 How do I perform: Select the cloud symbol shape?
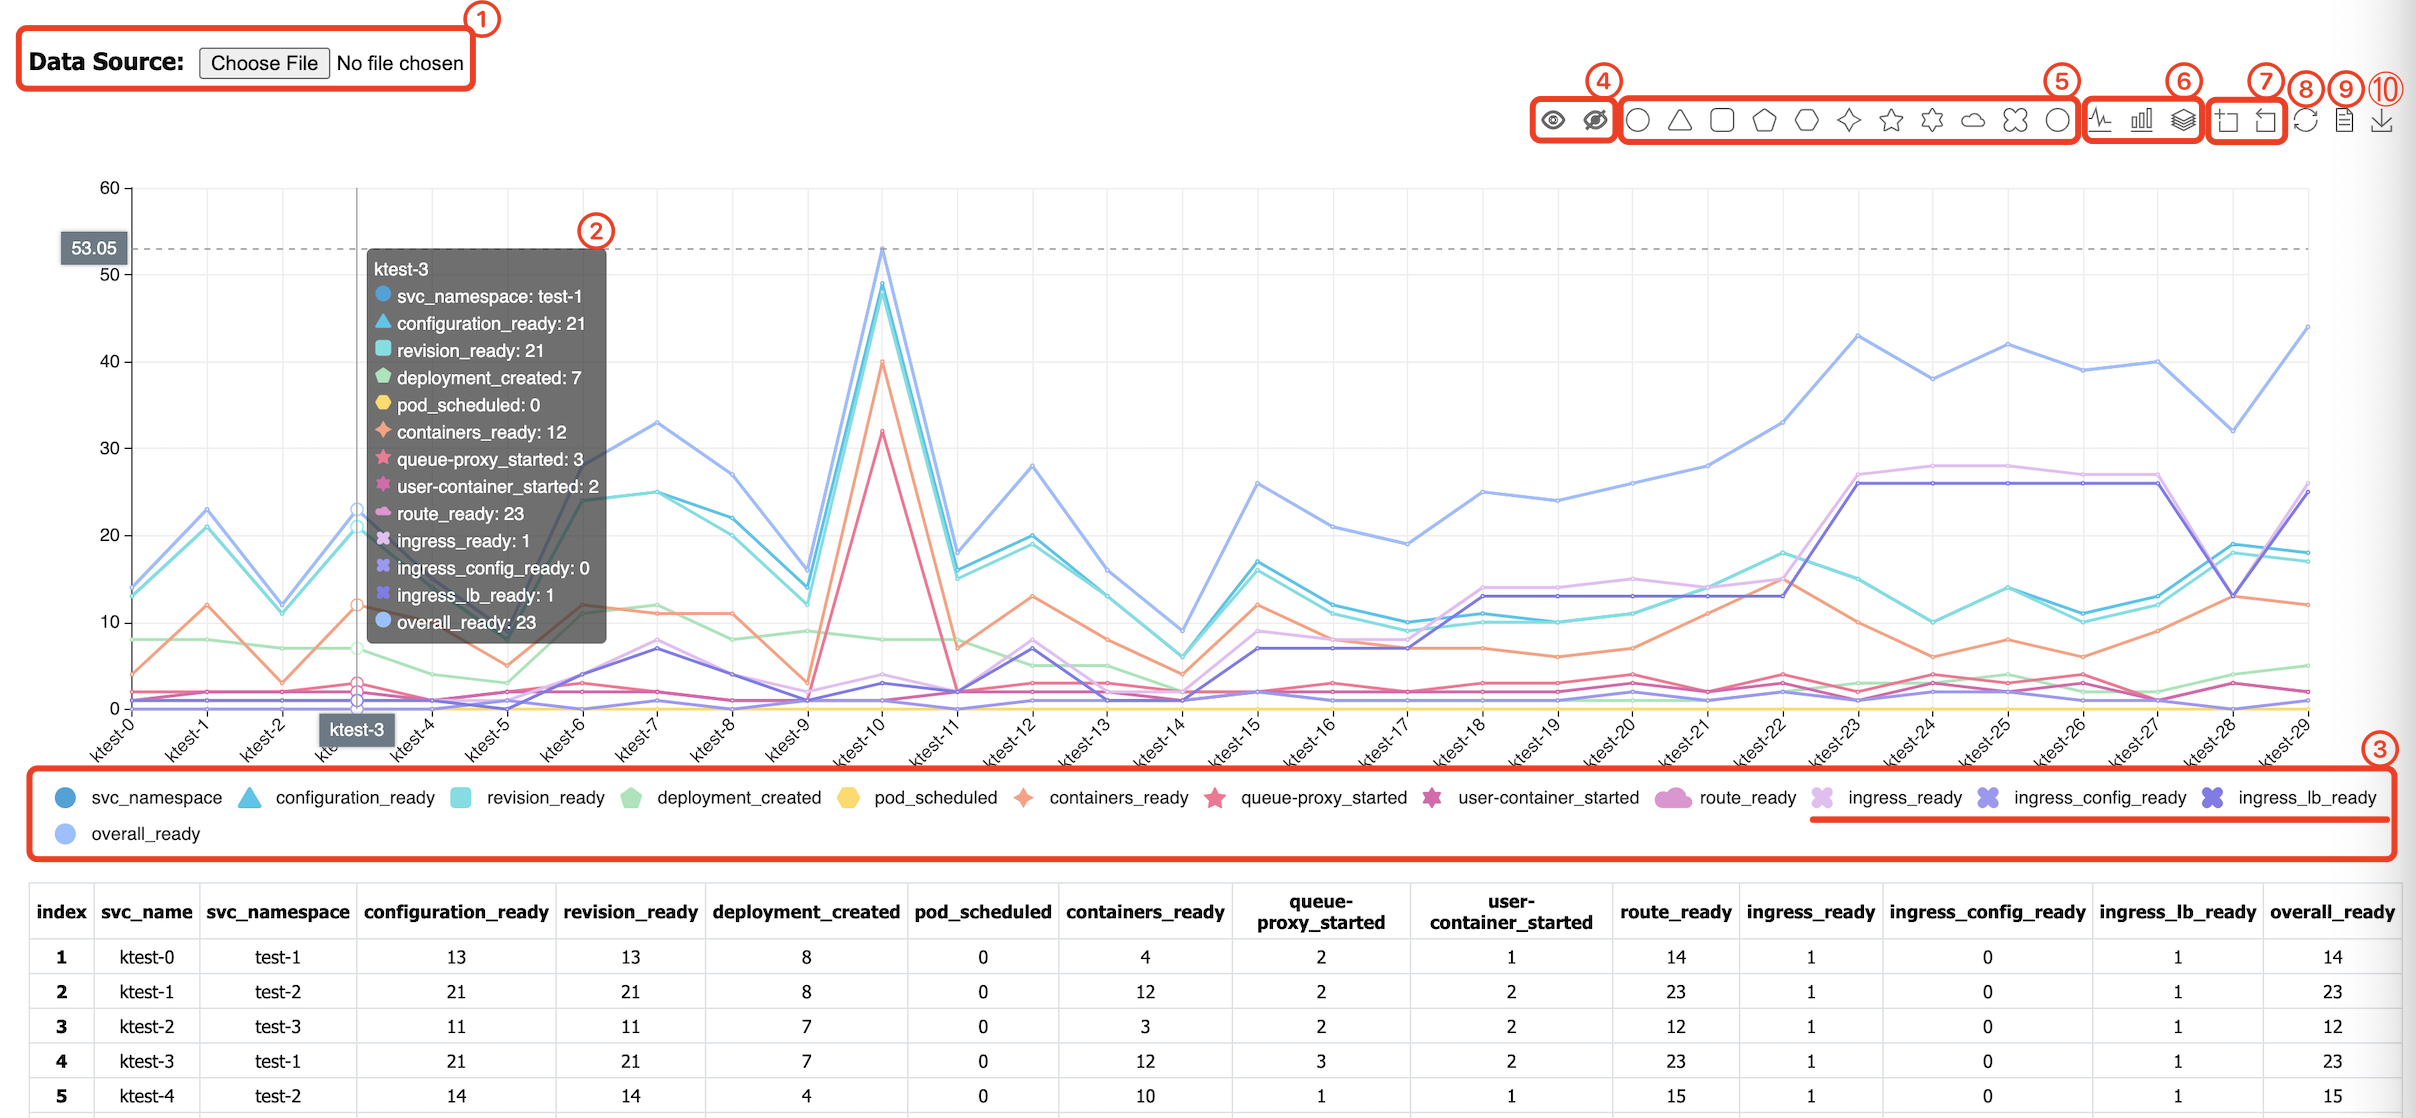(1973, 121)
